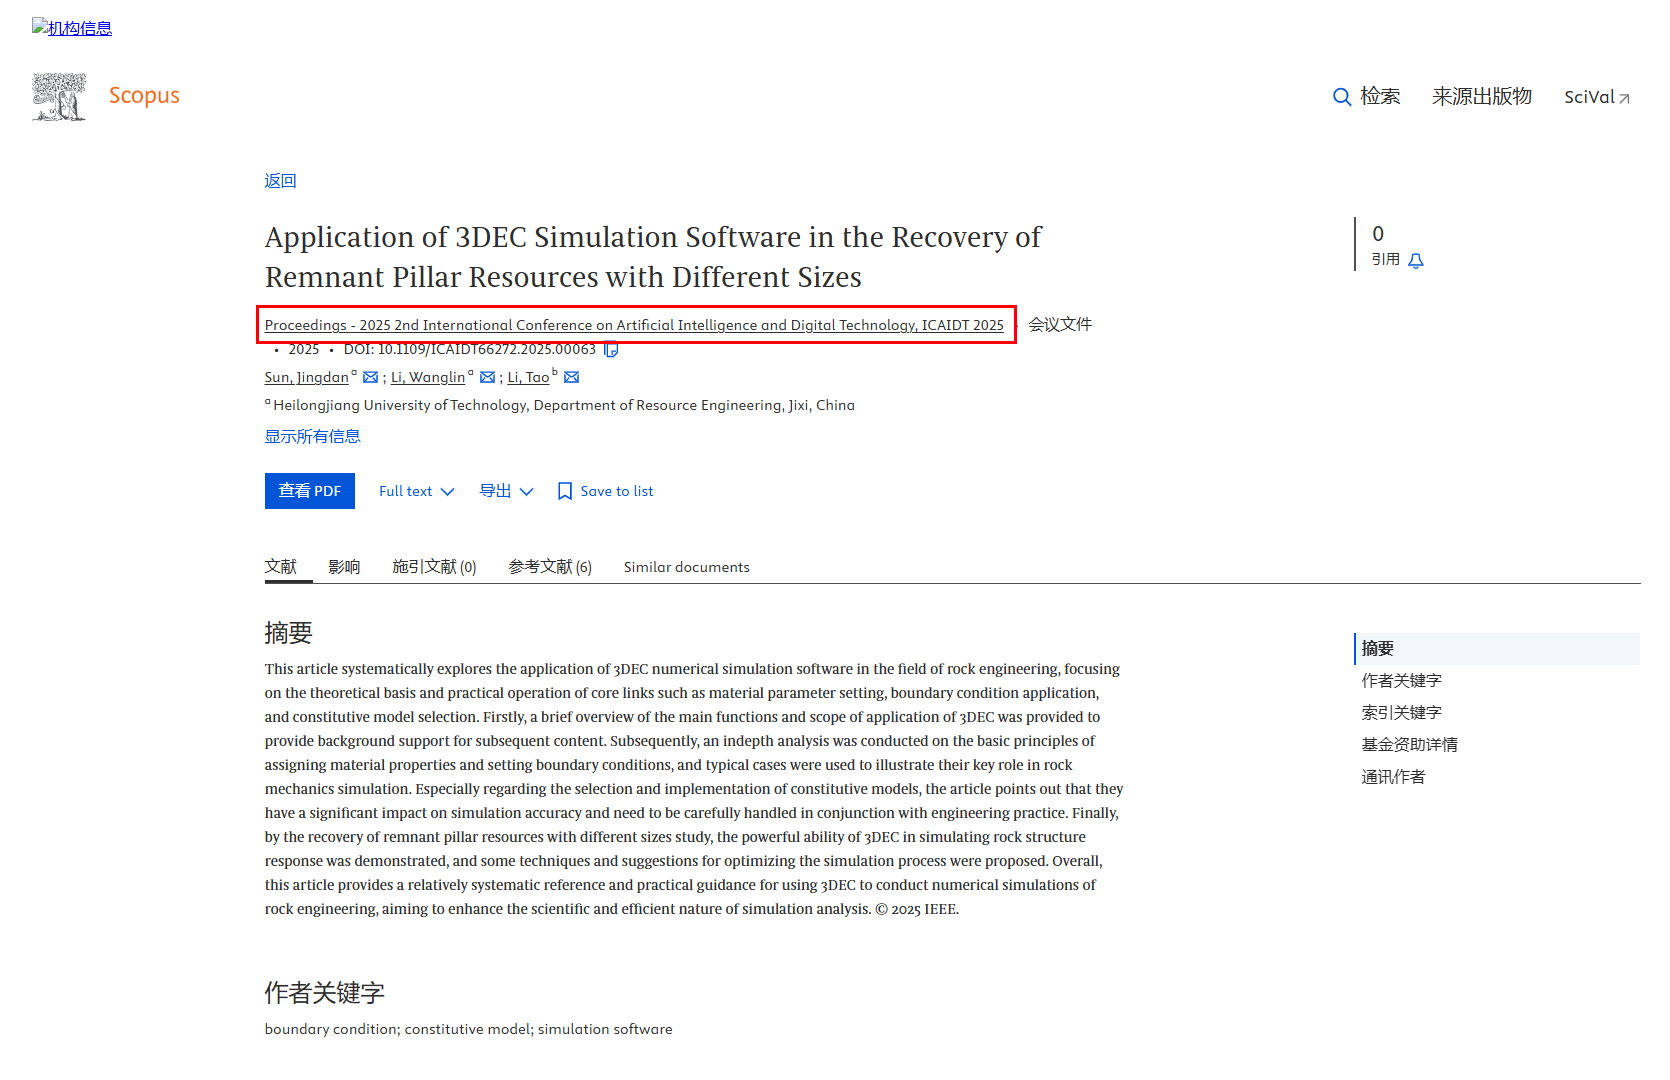Screen dimensions: 1670x1080
Task: Set citation alert with bell icon
Action: 1415,261
